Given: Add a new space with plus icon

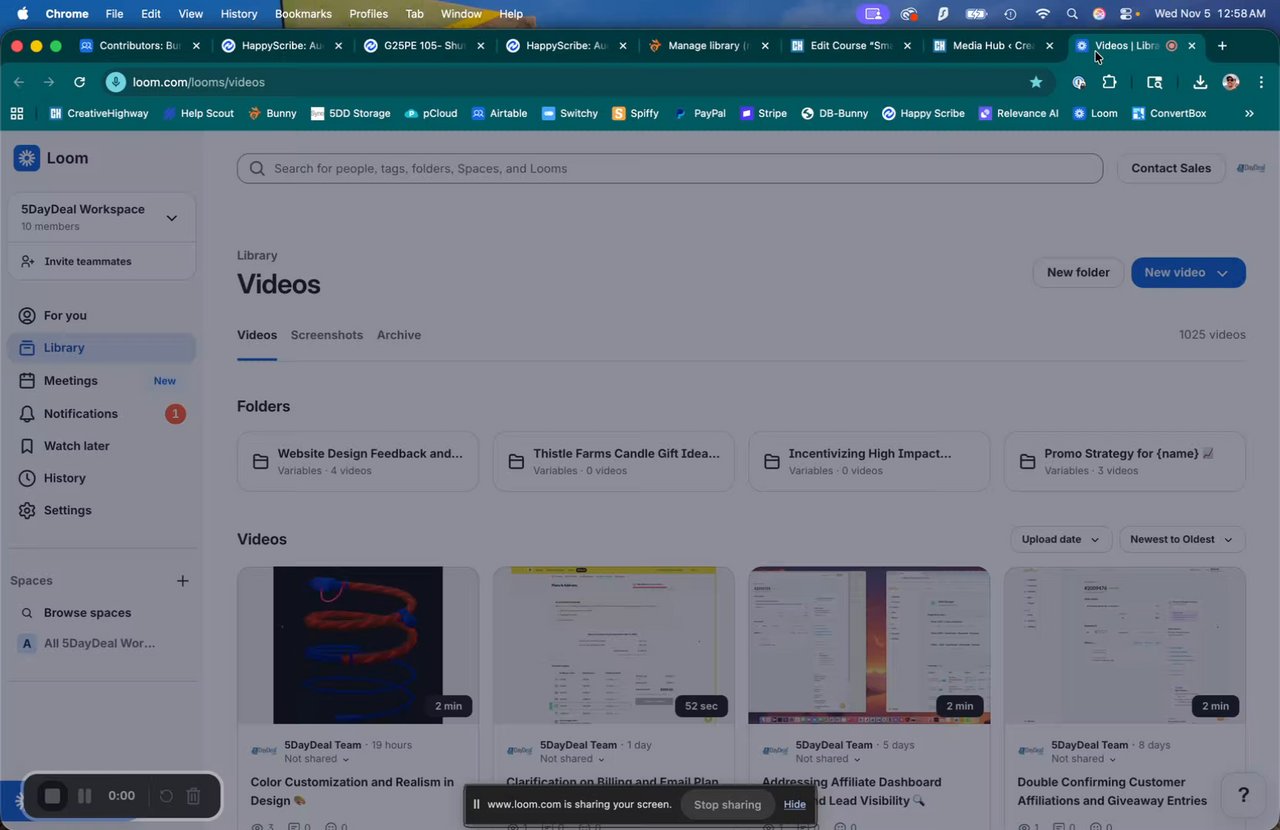Looking at the screenshot, I should click(x=182, y=580).
